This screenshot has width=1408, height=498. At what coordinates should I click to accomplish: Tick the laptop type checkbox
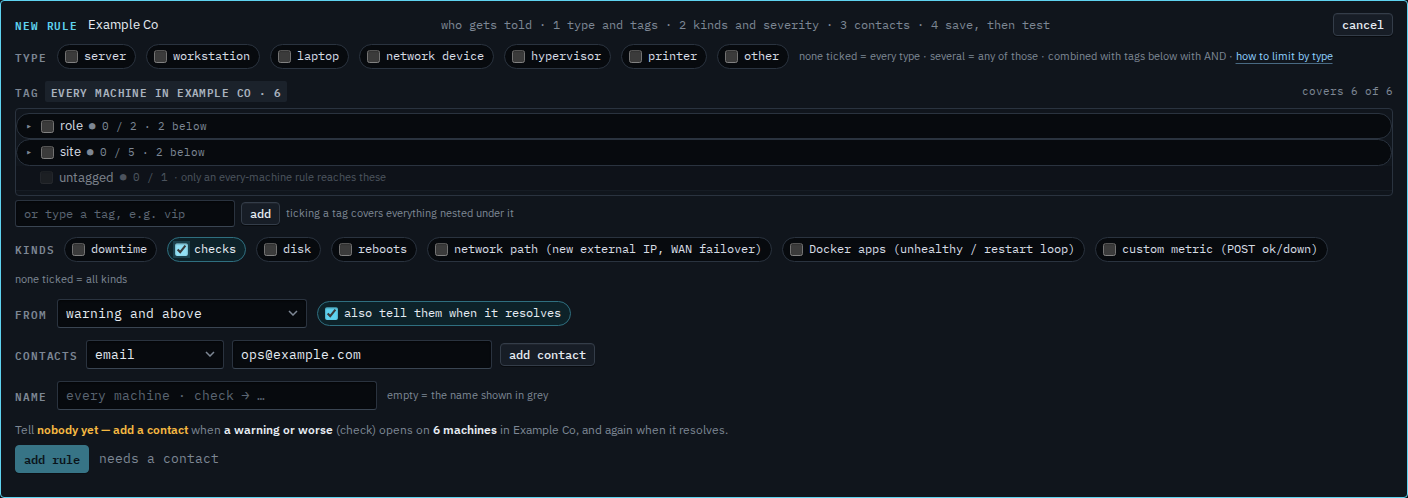pyautogui.click(x=284, y=57)
